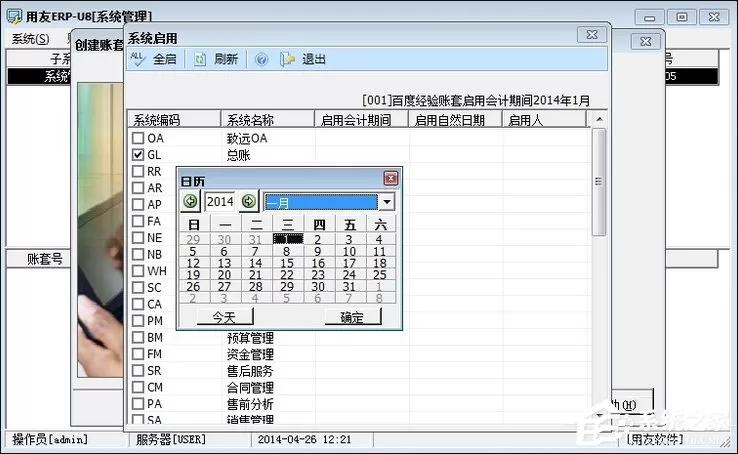This screenshot has width=738, height=454.
Task: Enable the FM 资金管理 checkbox
Action: point(138,354)
